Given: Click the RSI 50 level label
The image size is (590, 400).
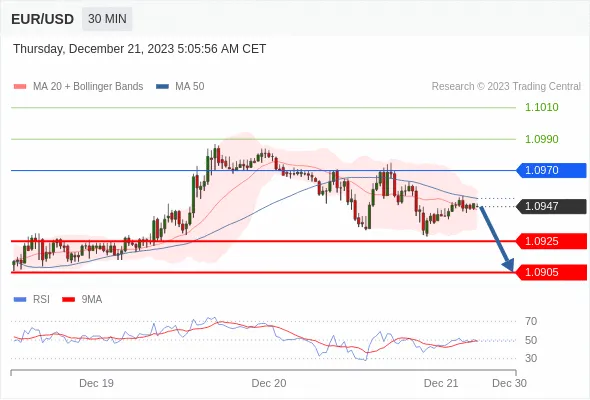Looking at the screenshot, I should pyautogui.click(x=531, y=340).
